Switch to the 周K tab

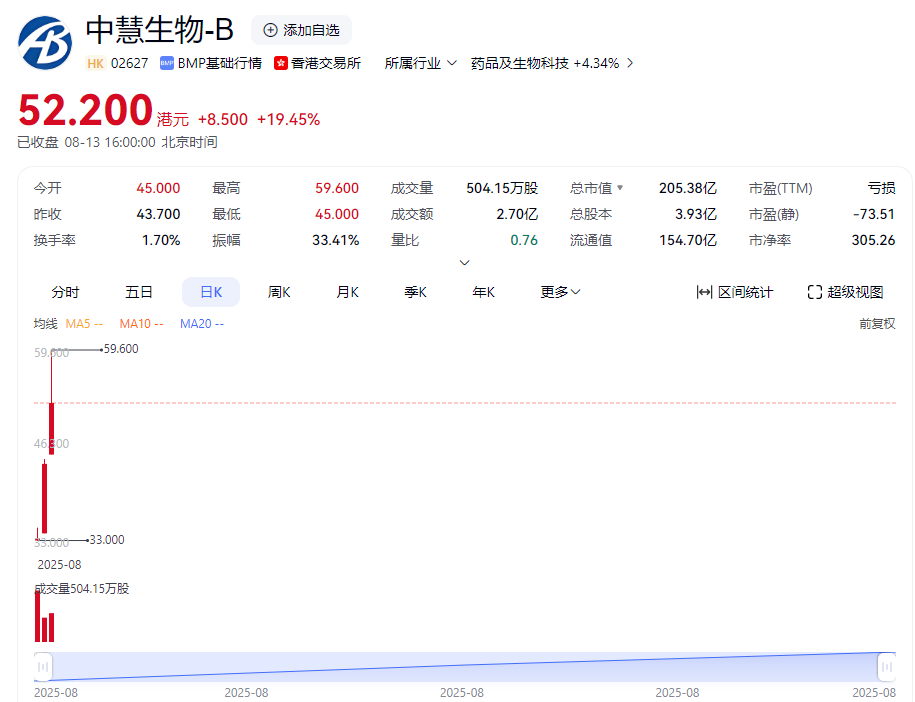tap(279, 292)
